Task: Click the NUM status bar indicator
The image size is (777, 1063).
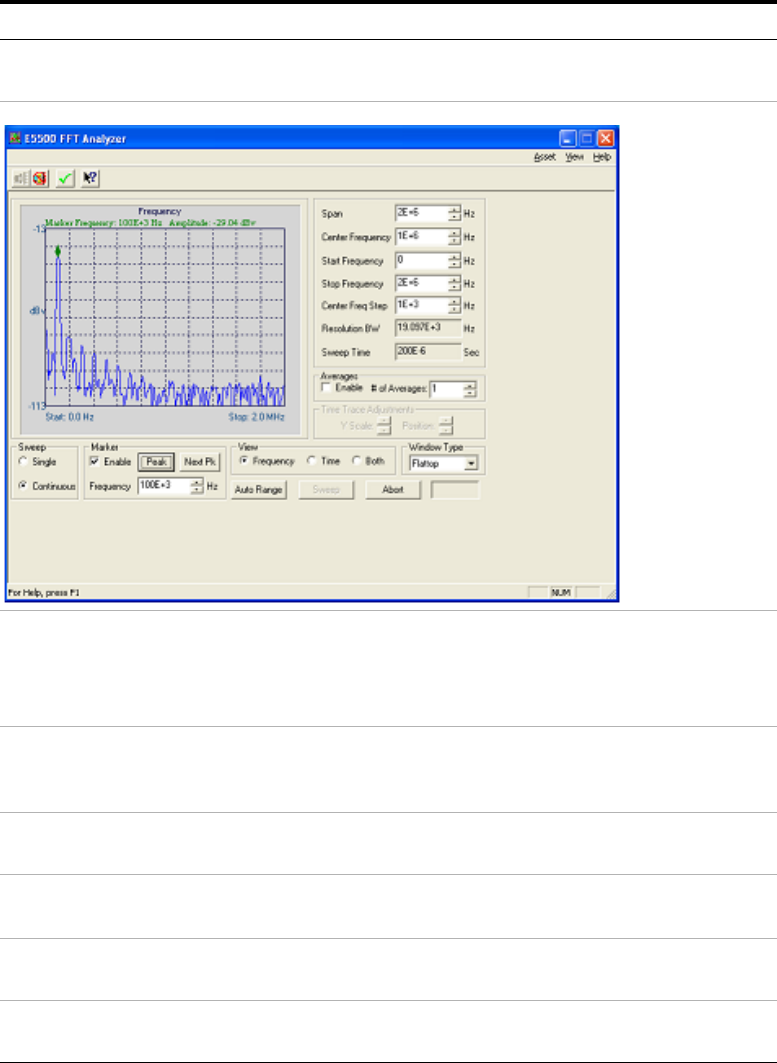Action: (561, 593)
